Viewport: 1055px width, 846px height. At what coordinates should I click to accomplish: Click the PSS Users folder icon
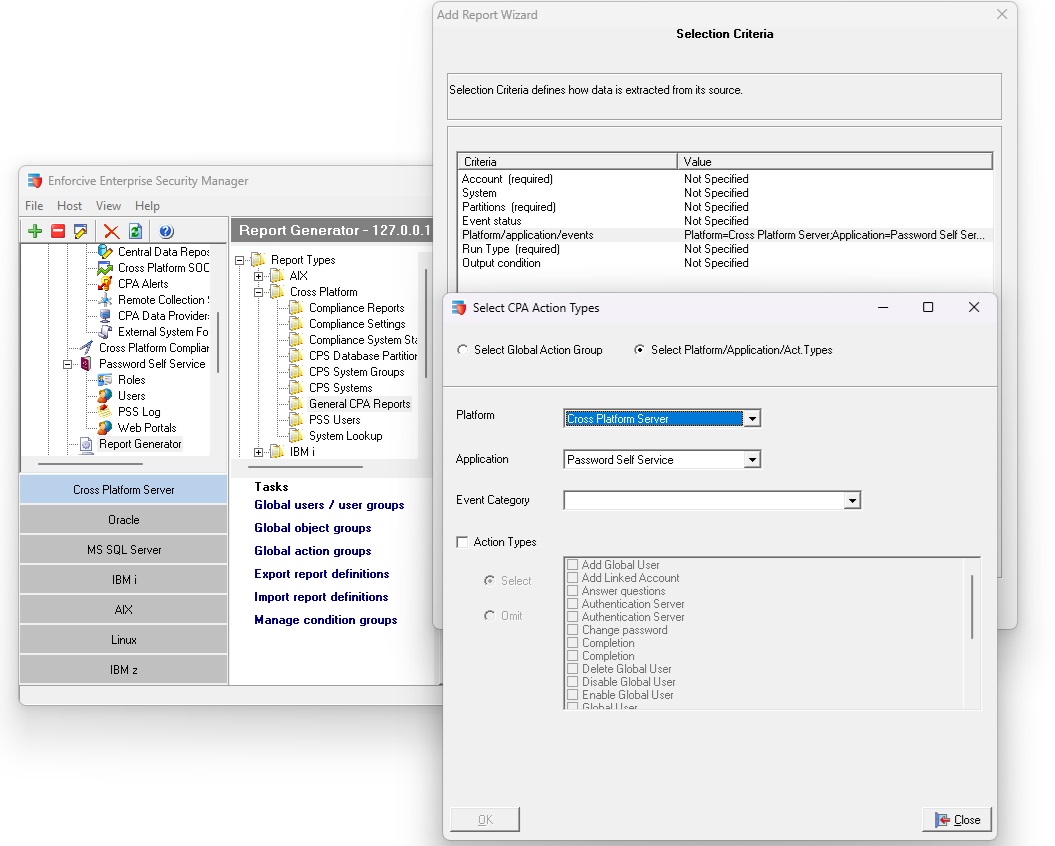click(x=296, y=420)
